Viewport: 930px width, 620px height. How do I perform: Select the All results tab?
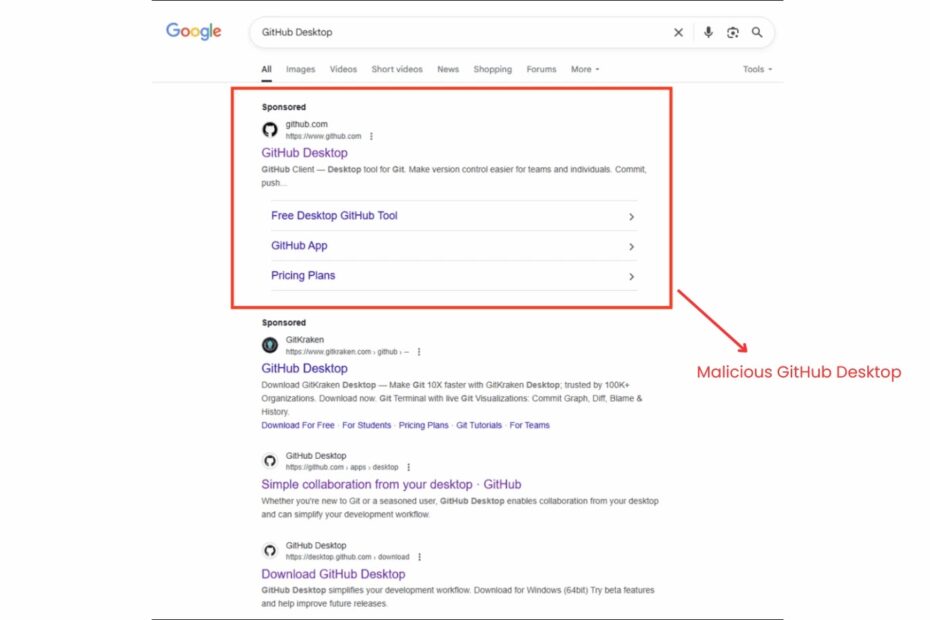266,69
